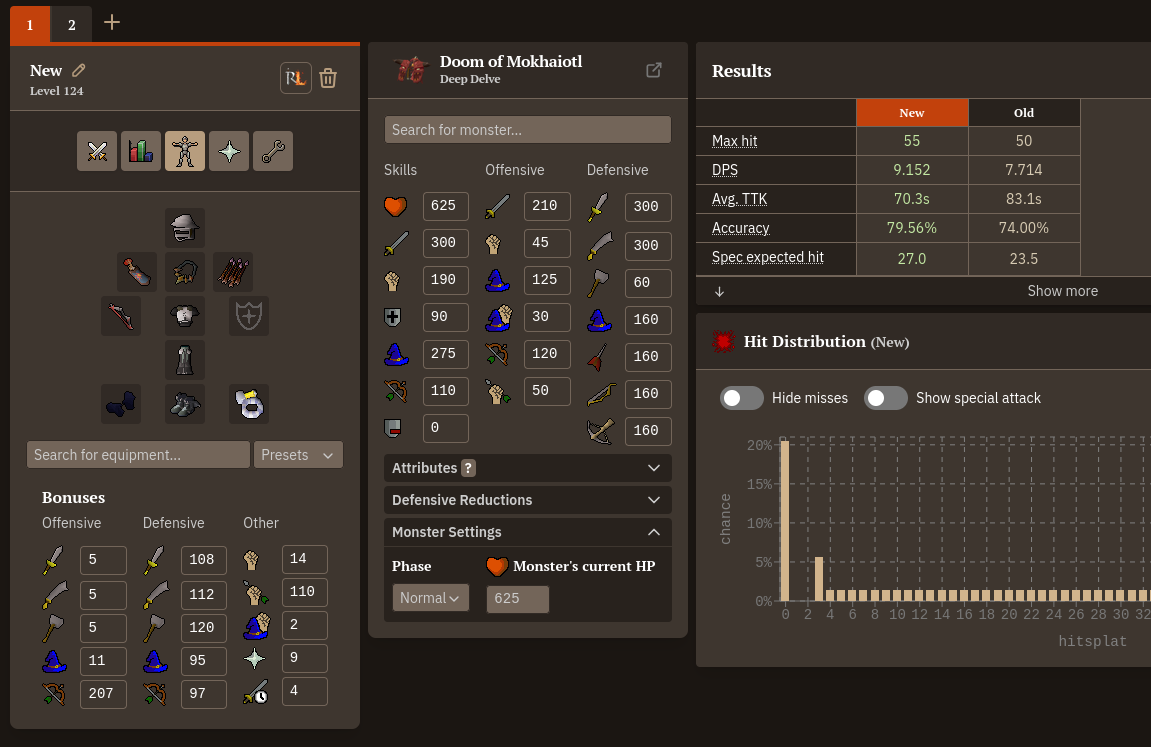Click the gloves slot item
The height and width of the screenshot is (747, 1151).
(121, 404)
